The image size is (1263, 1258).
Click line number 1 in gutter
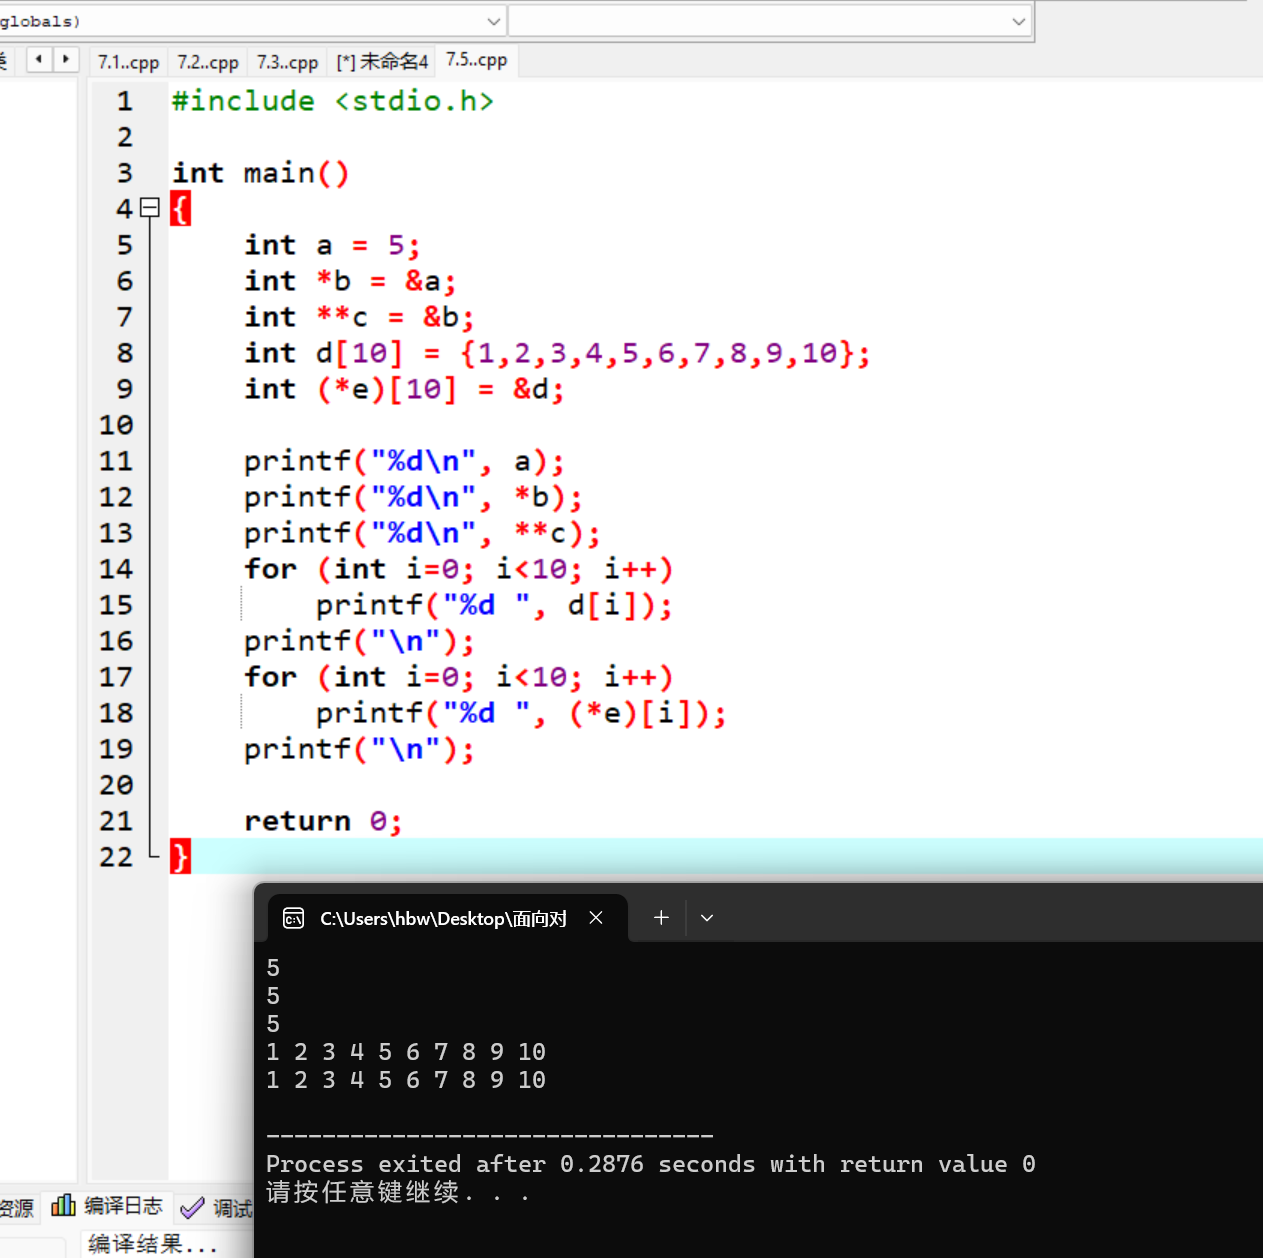pos(124,101)
